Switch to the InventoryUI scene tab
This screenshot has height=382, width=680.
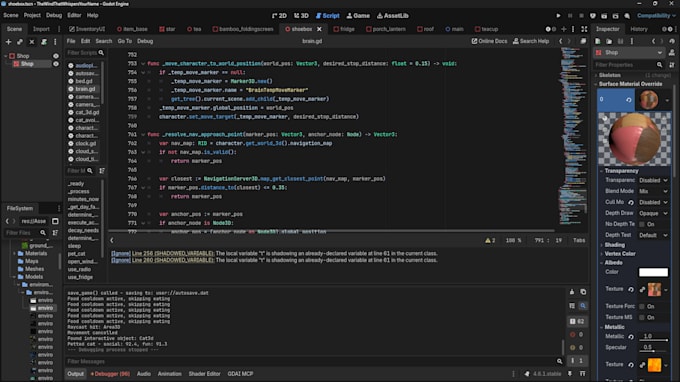87,29
